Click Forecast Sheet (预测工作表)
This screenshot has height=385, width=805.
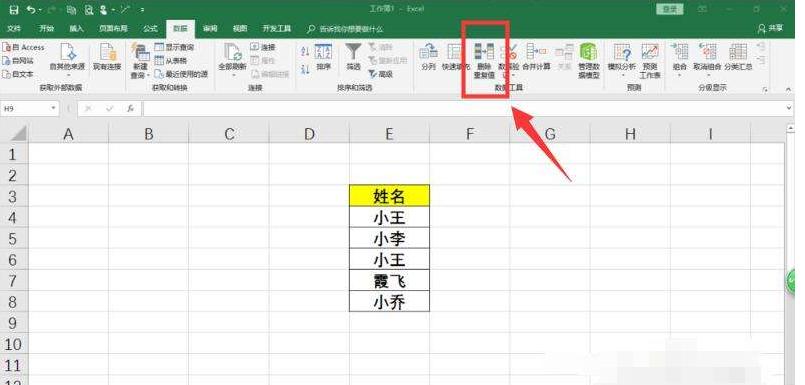(x=650, y=60)
